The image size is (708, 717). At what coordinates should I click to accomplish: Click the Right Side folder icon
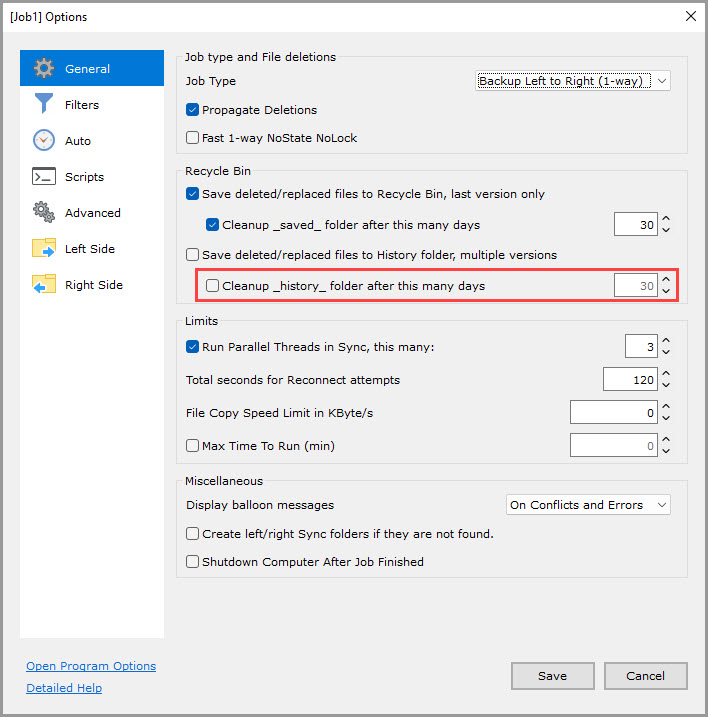tap(43, 285)
